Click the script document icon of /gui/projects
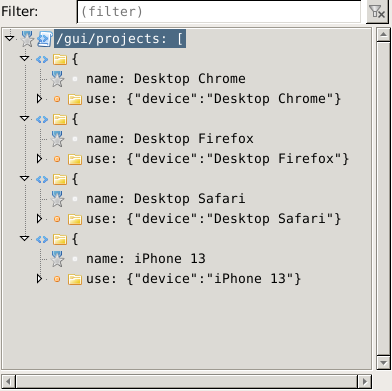The image size is (392, 391). coord(45,39)
